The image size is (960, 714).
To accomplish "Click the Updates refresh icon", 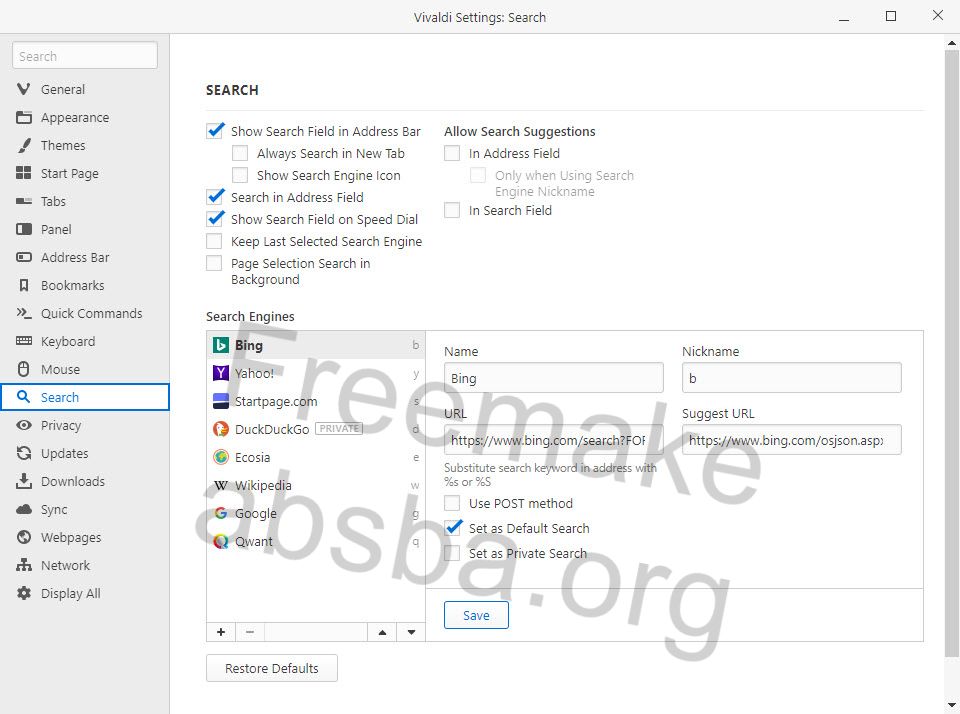I will click(23, 453).
